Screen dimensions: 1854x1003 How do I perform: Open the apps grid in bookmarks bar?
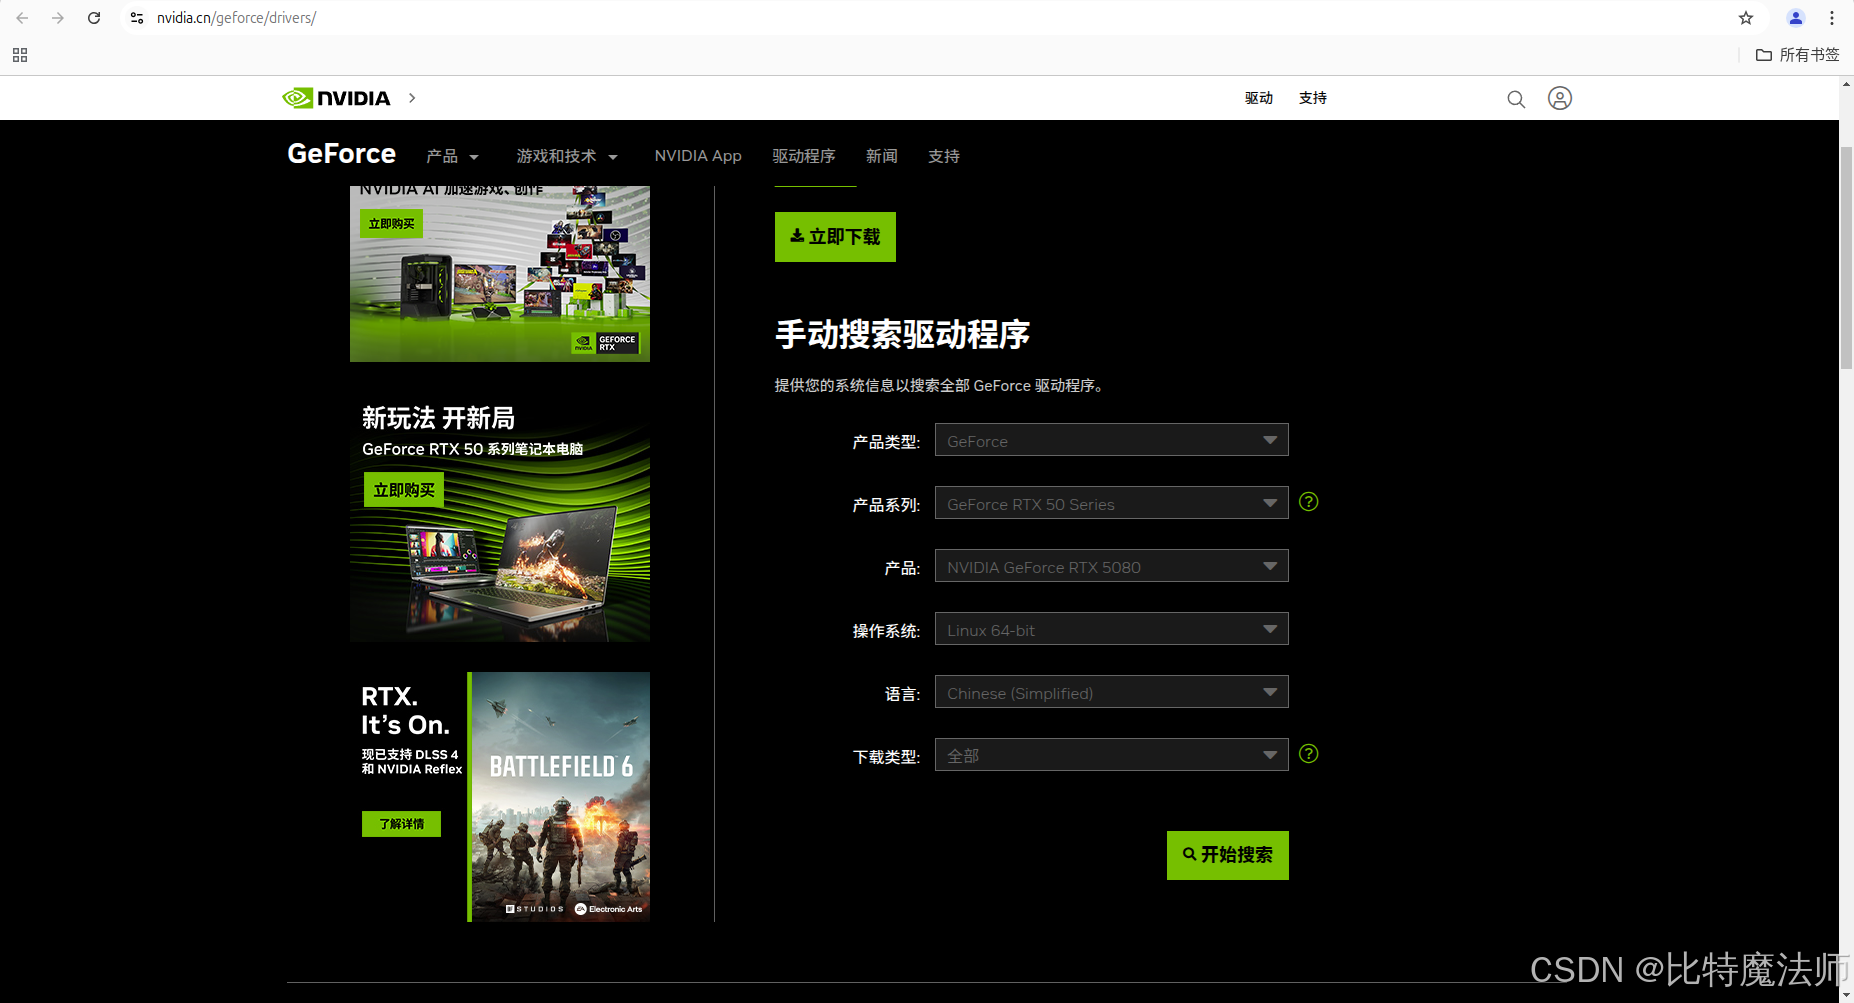pyautogui.click(x=20, y=55)
